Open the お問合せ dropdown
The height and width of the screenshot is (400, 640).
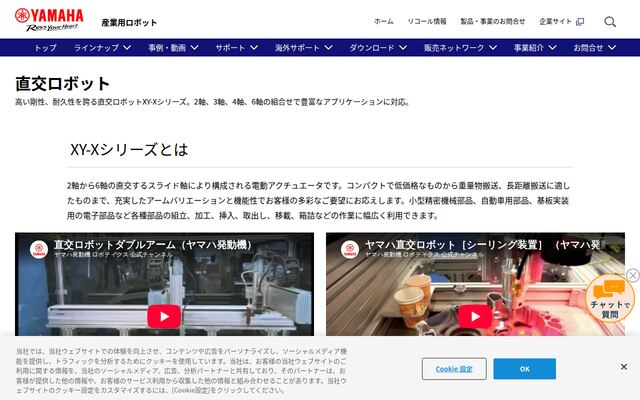coord(594,48)
